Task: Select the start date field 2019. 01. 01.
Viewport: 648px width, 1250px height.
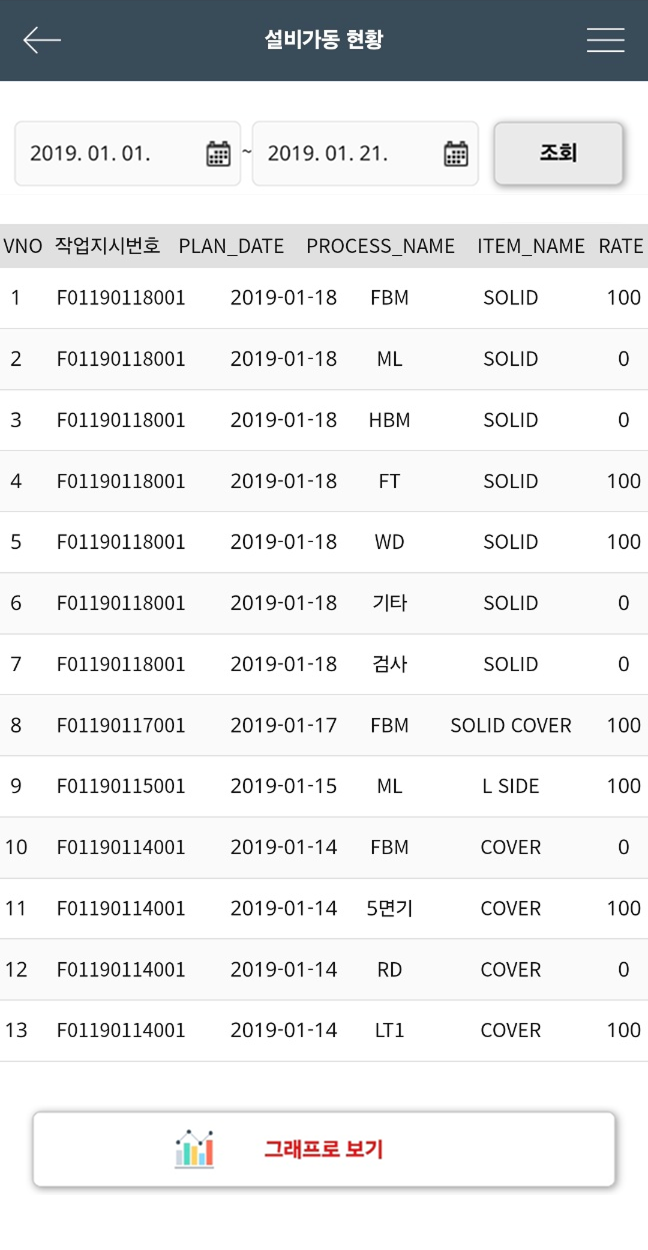Action: point(128,154)
